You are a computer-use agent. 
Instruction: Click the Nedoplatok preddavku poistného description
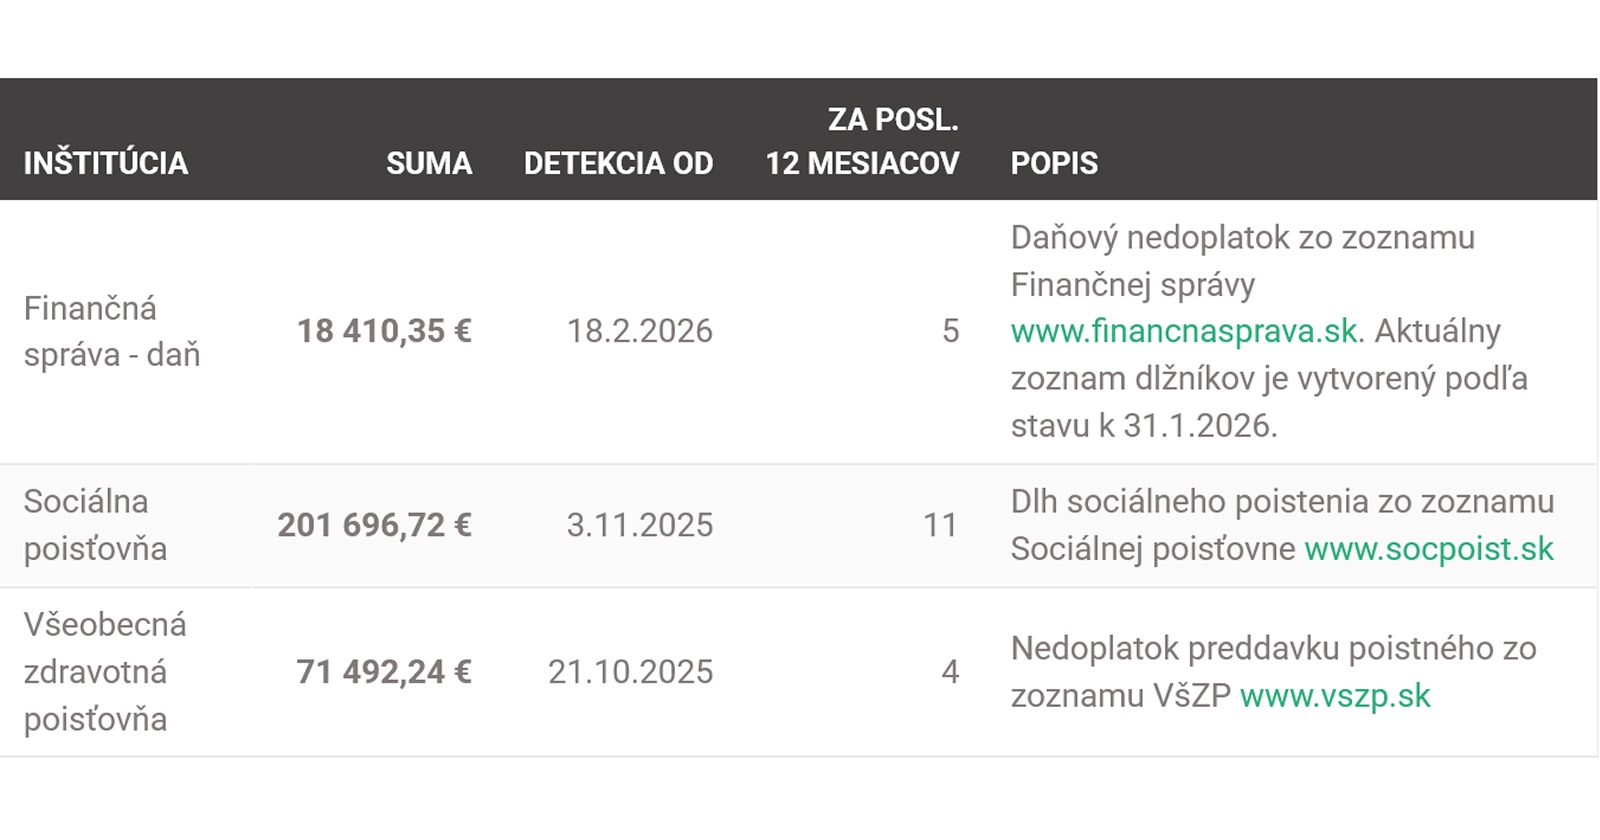[x=1273, y=649]
